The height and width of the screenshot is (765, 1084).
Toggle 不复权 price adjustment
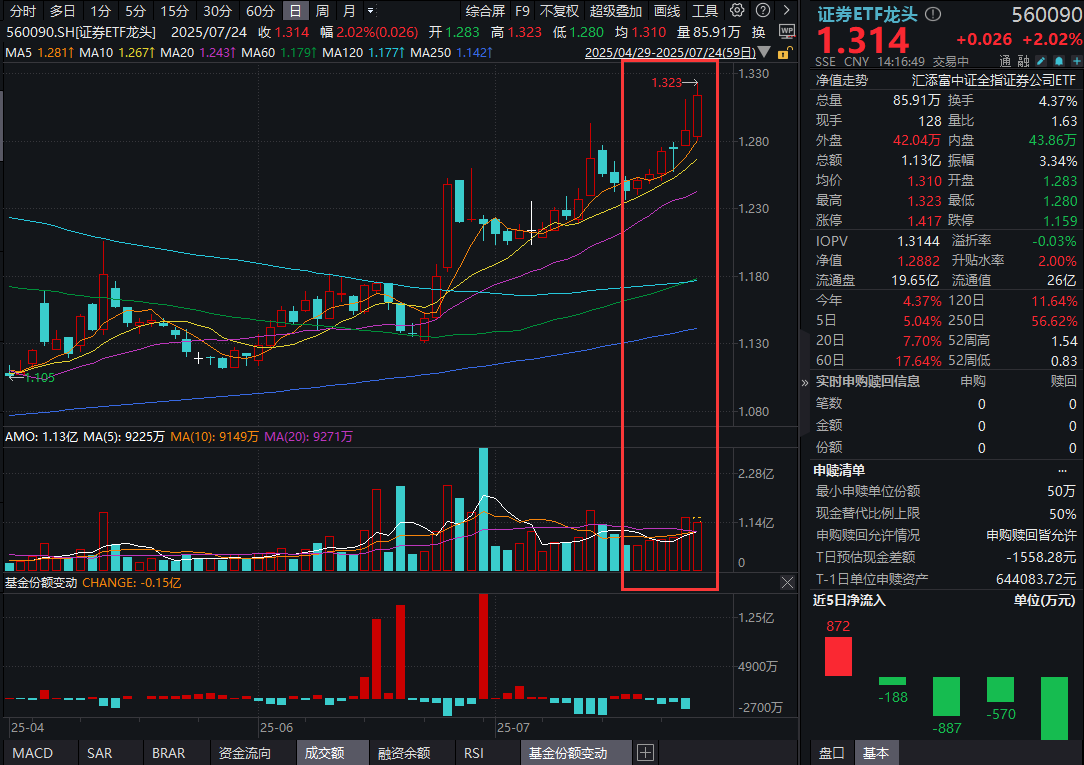pos(559,11)
